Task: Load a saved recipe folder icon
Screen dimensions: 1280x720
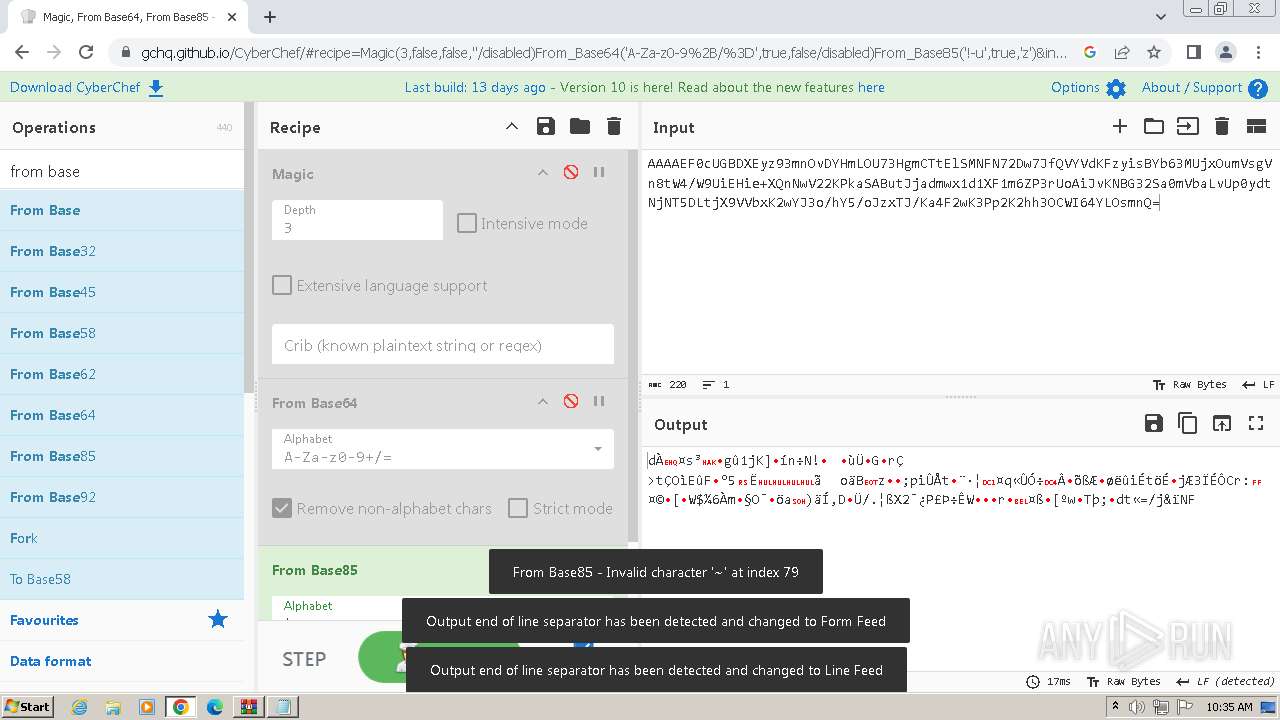Action: [580, 126]
